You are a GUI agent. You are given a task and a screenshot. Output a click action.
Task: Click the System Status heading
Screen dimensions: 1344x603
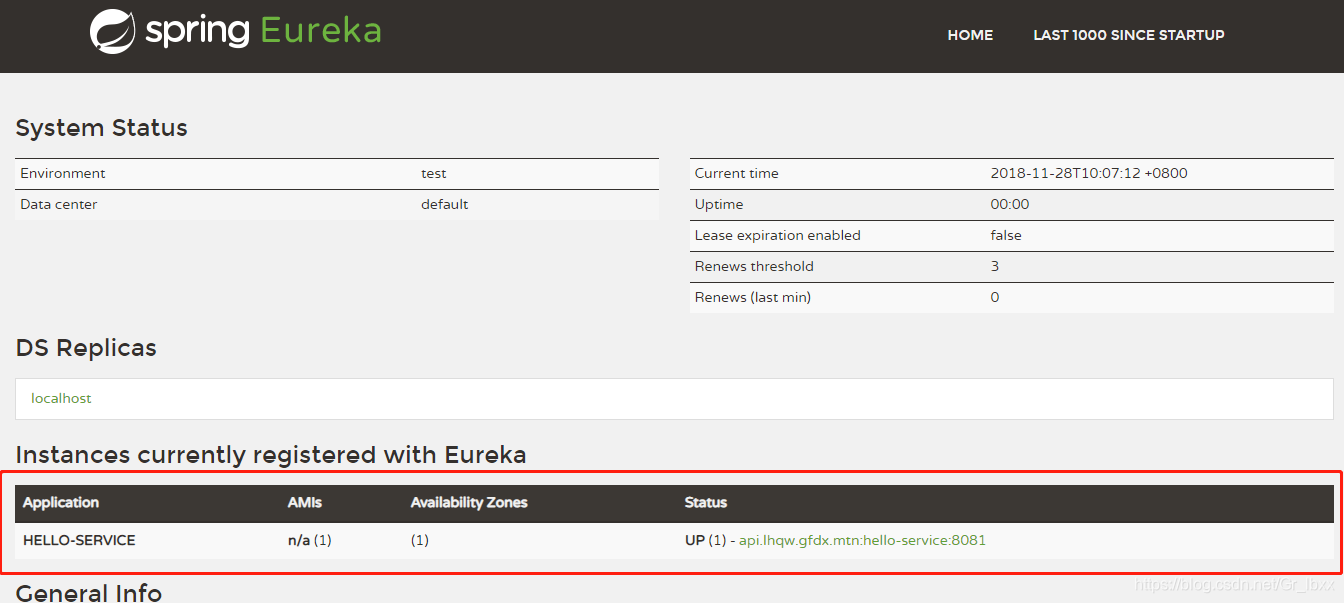[102, 128]
